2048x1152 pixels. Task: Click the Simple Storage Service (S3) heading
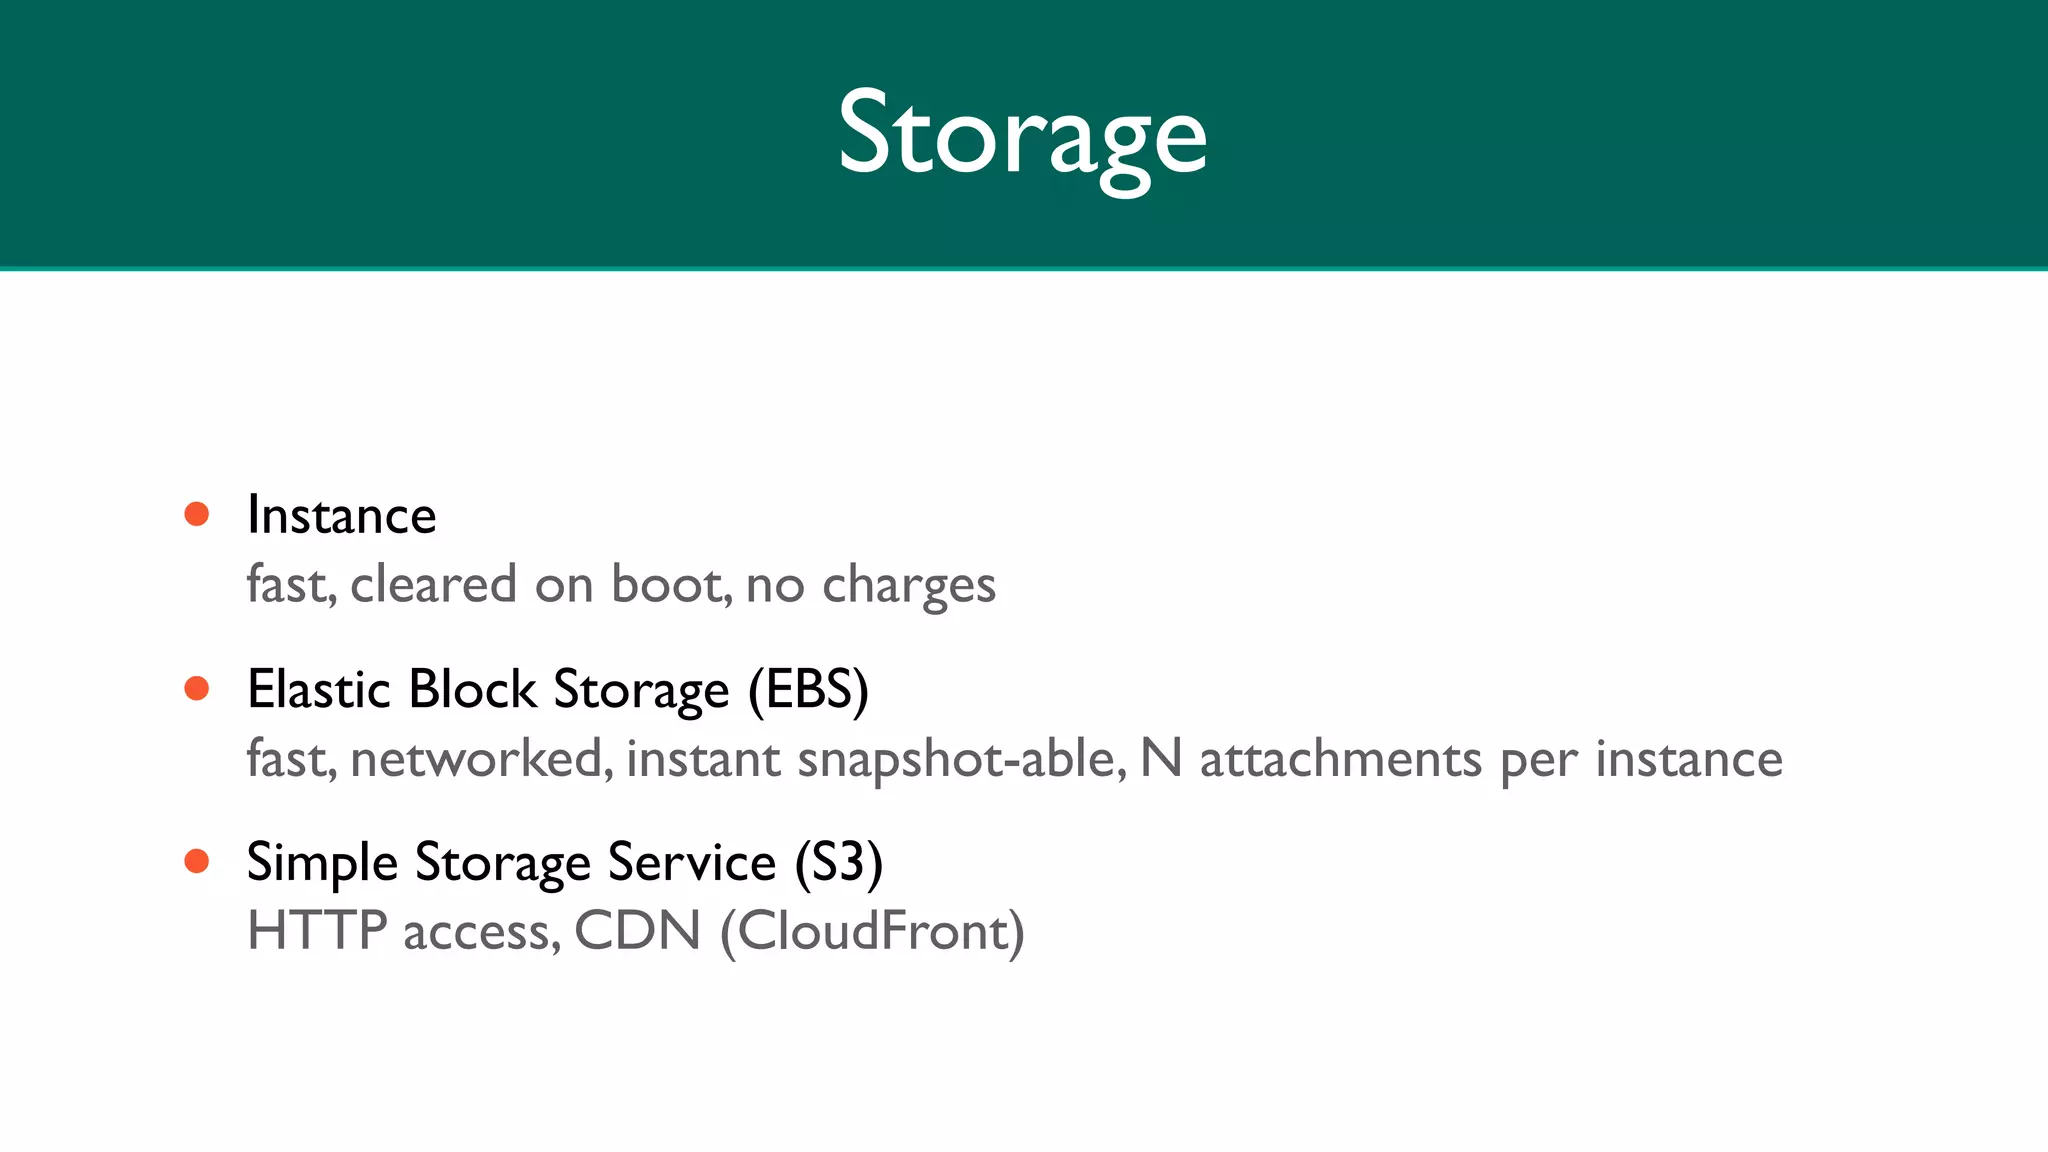pyautogui.click(x=565, y=863)
